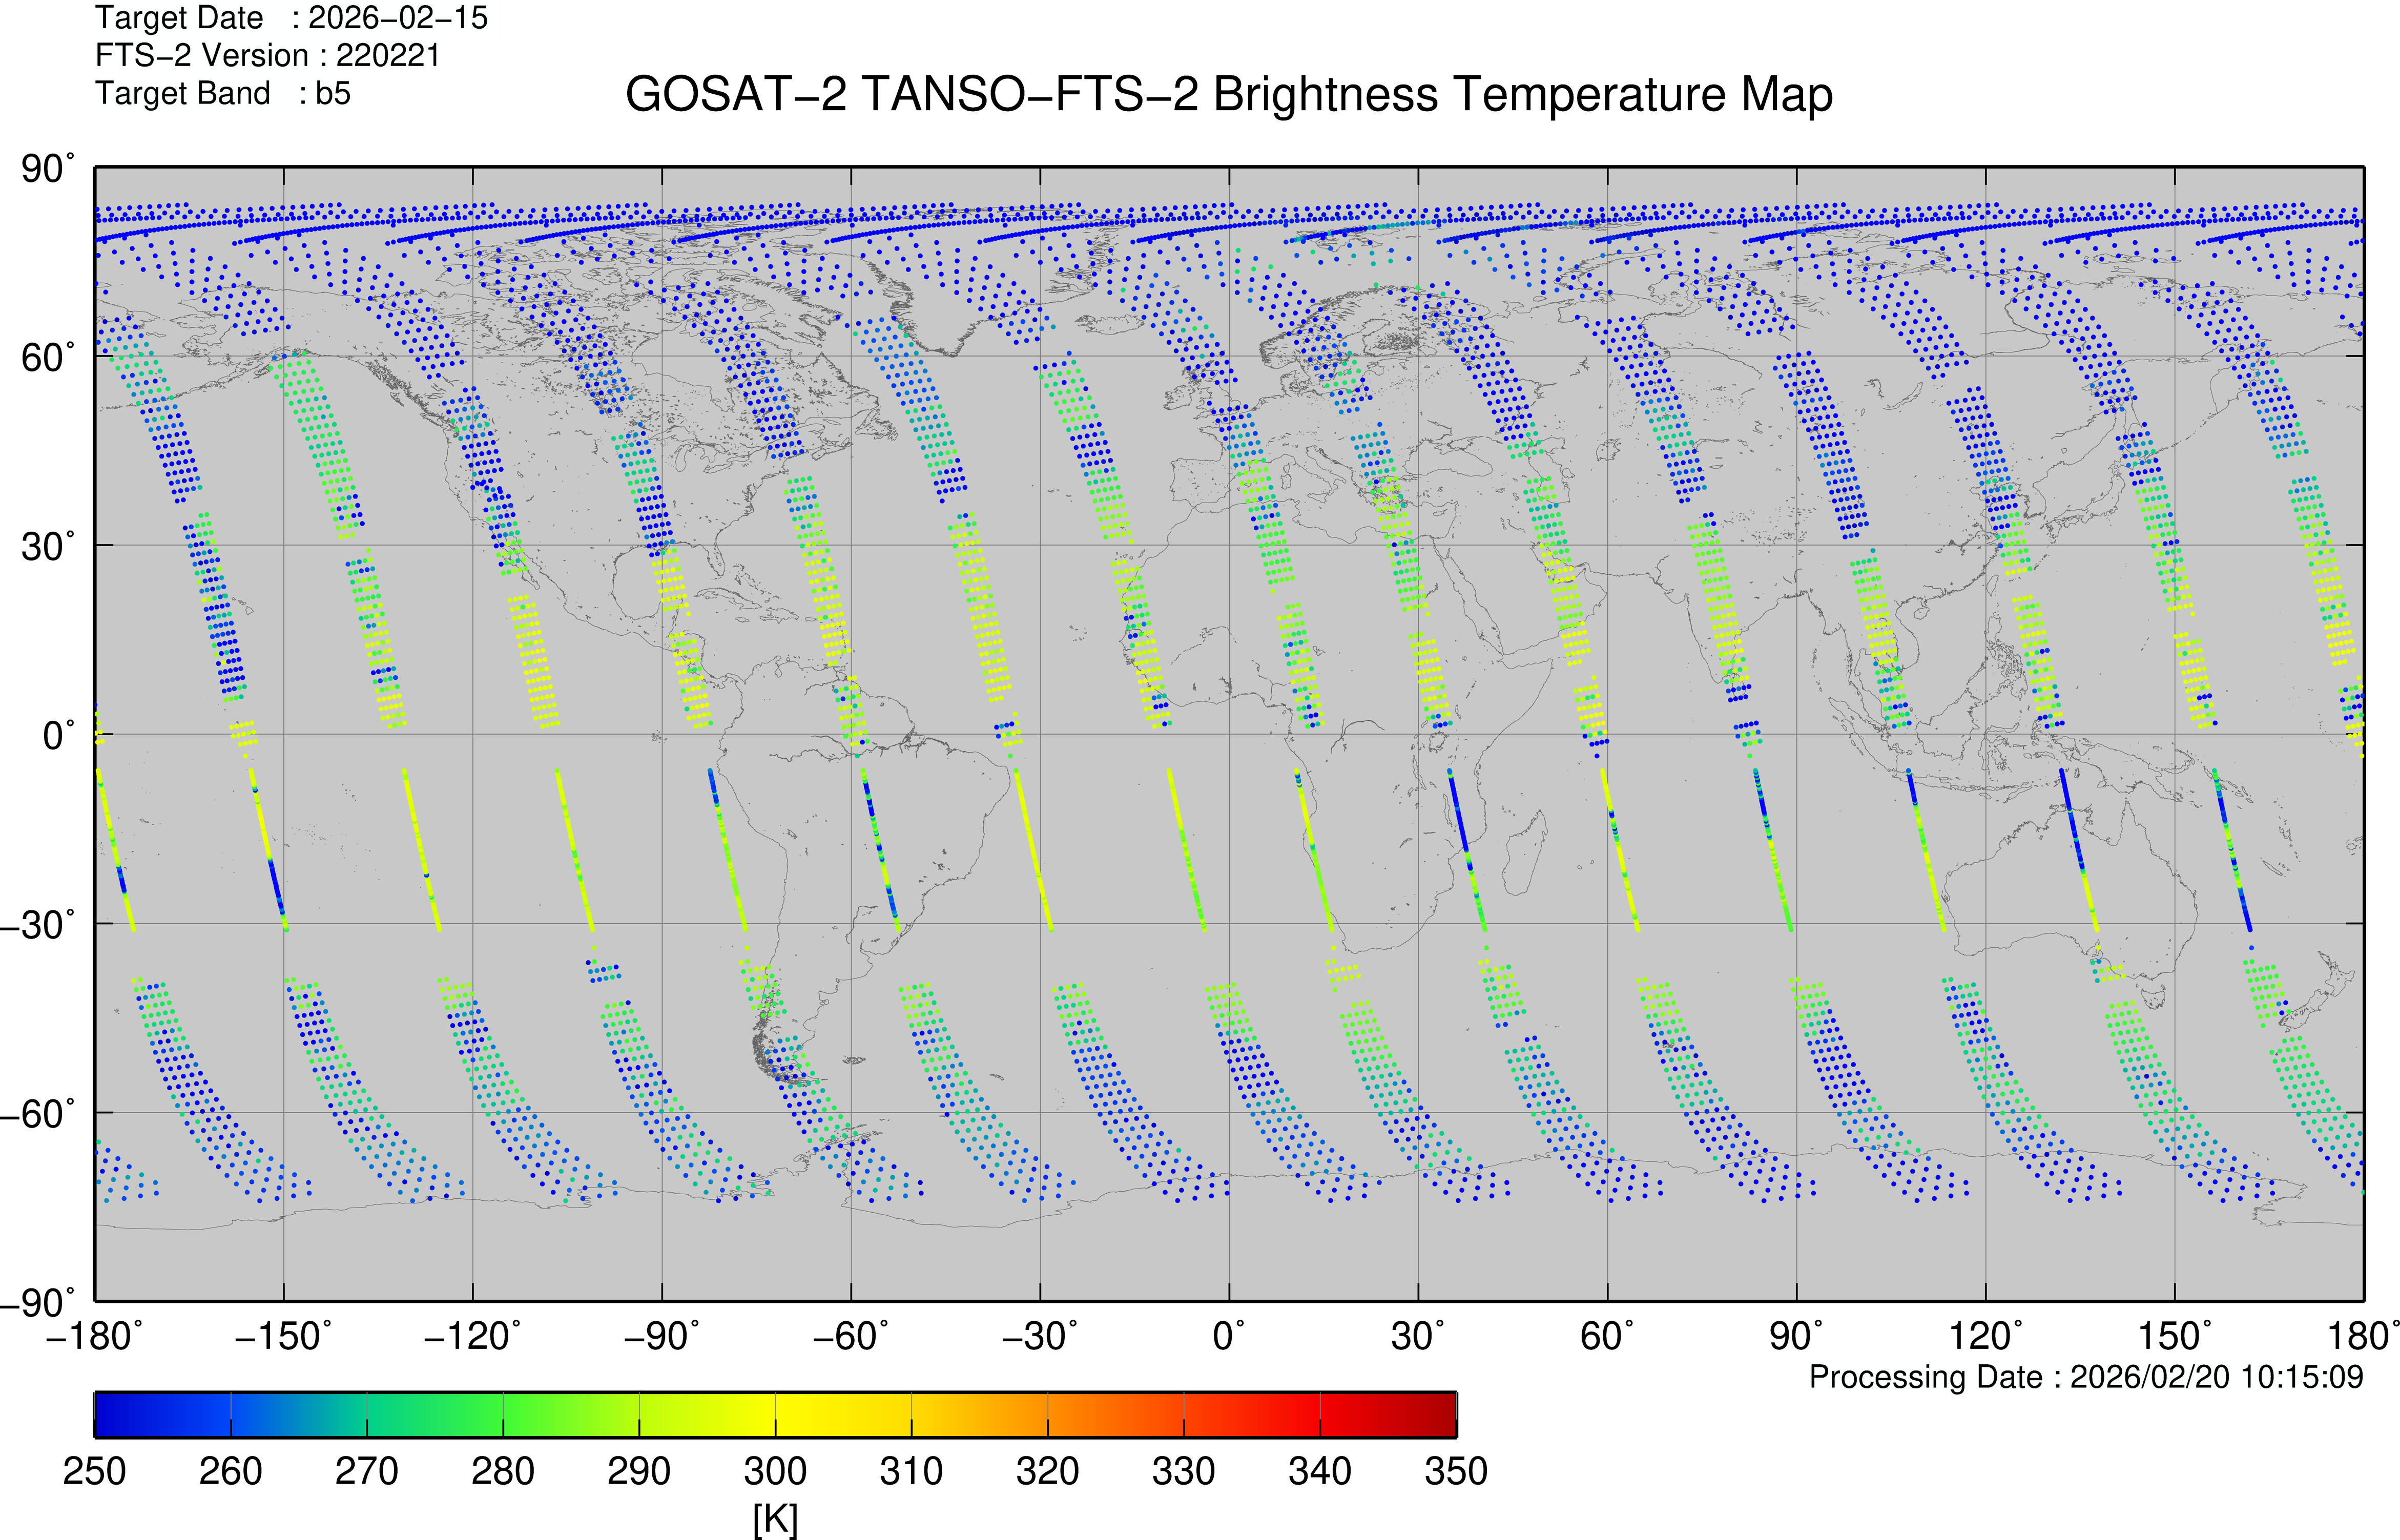Image resolution: width=2400 pixels, height=1540 pixels.
Task: Click the green 280 K colorbar segment
Action: 503,1414
